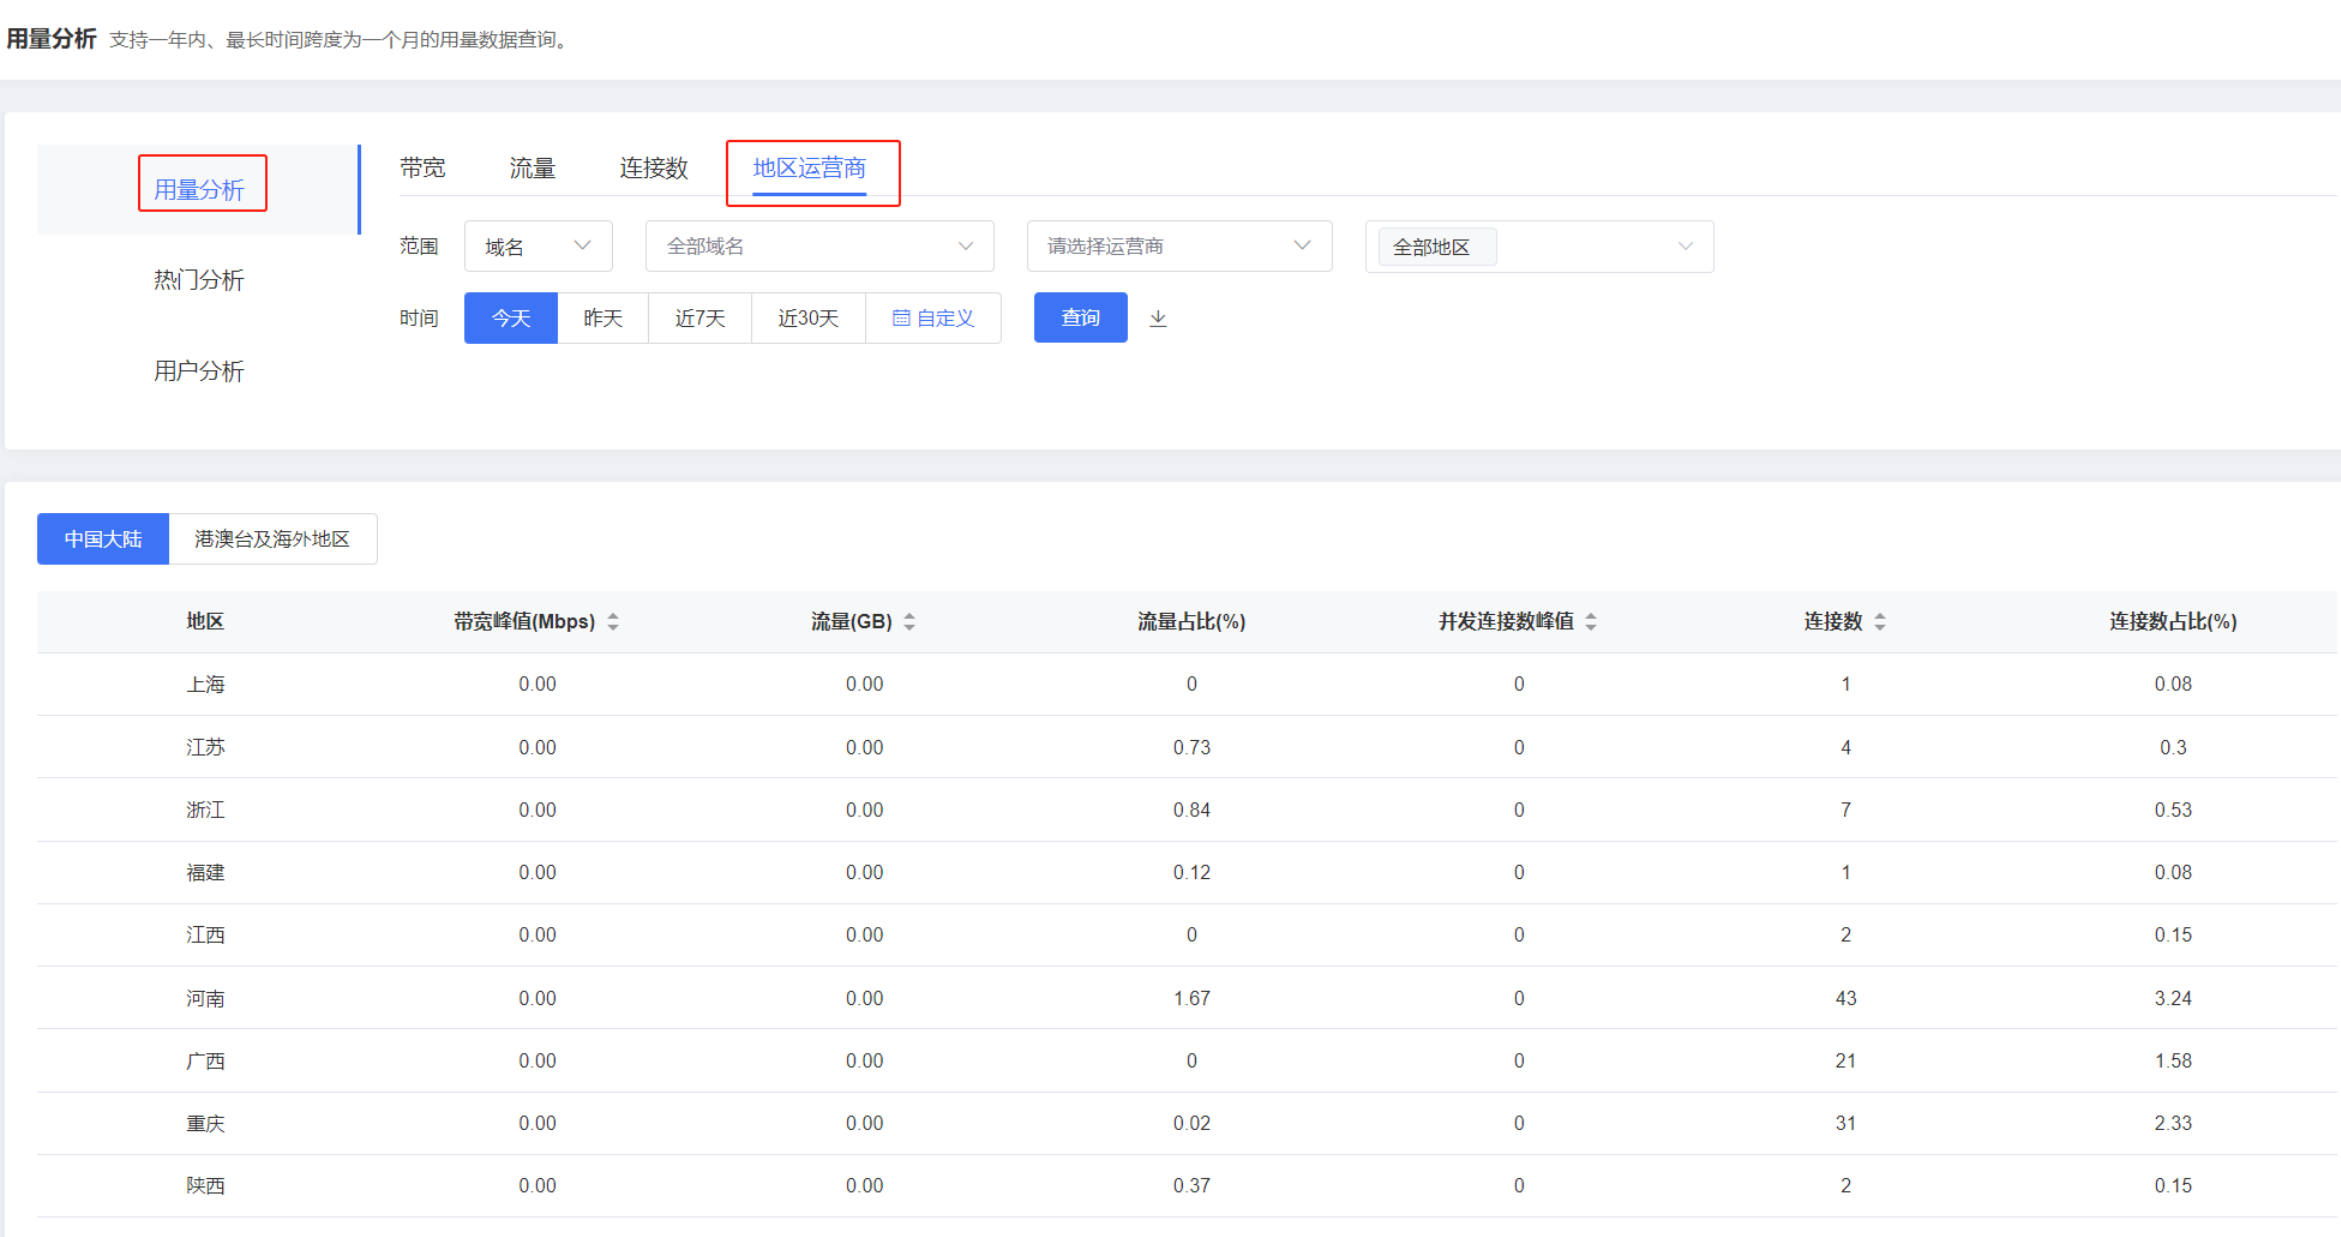2341x1237 pixels.
Task: Sort by 带宽峰值(Mbps) column arrows
Action: pyautogui.click(x=613, y=621)
